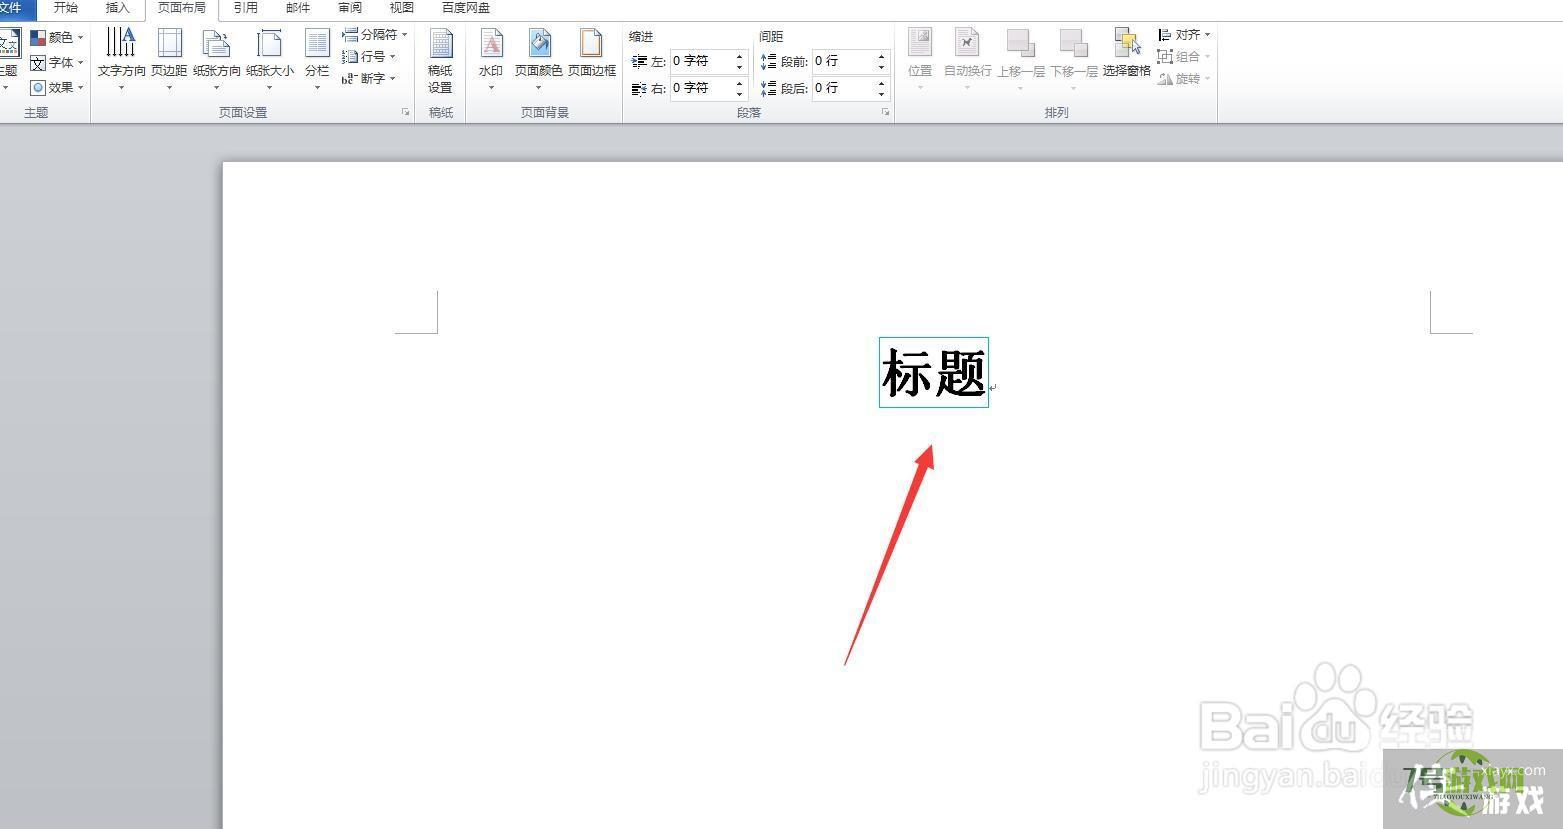Click the Position (位置) icon
This screenshot has height=829, width=1563.
(x=920, y=43)
